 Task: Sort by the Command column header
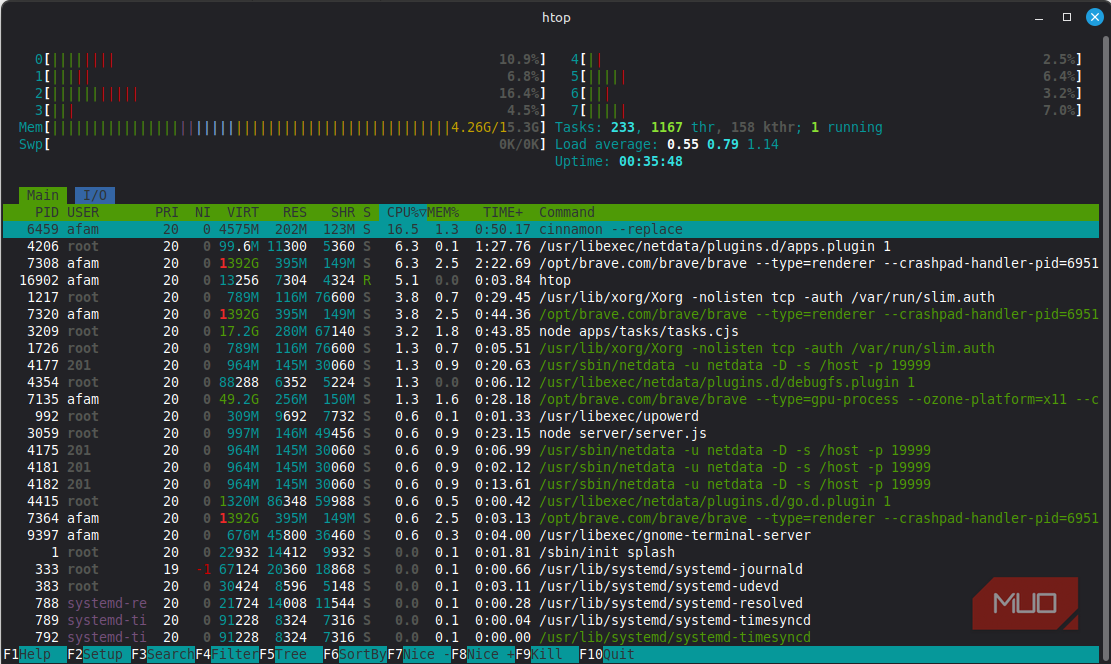point(567,212)
